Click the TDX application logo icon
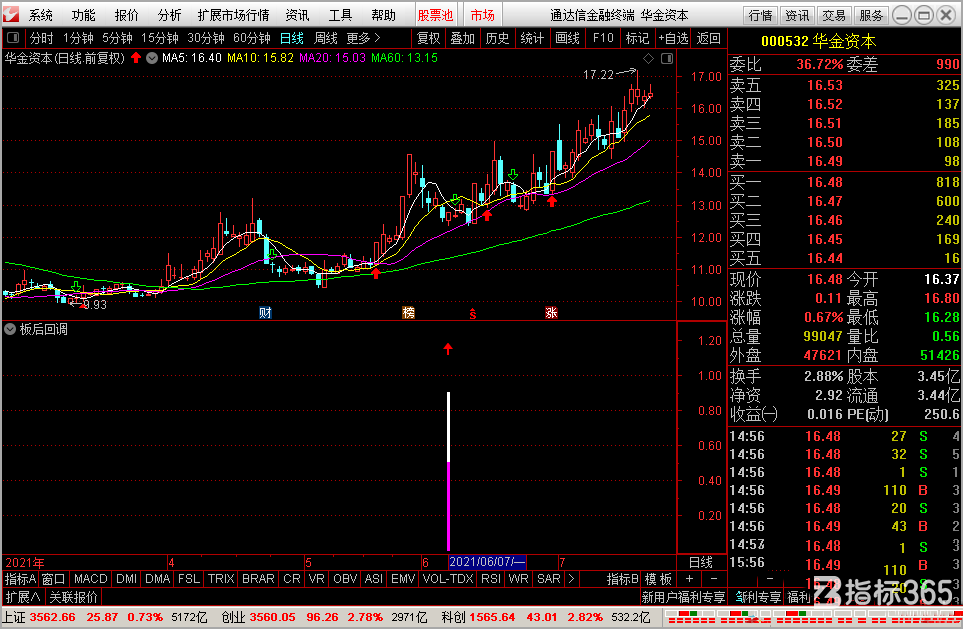The width and height of the screenshot is (963, 629). 11,15
